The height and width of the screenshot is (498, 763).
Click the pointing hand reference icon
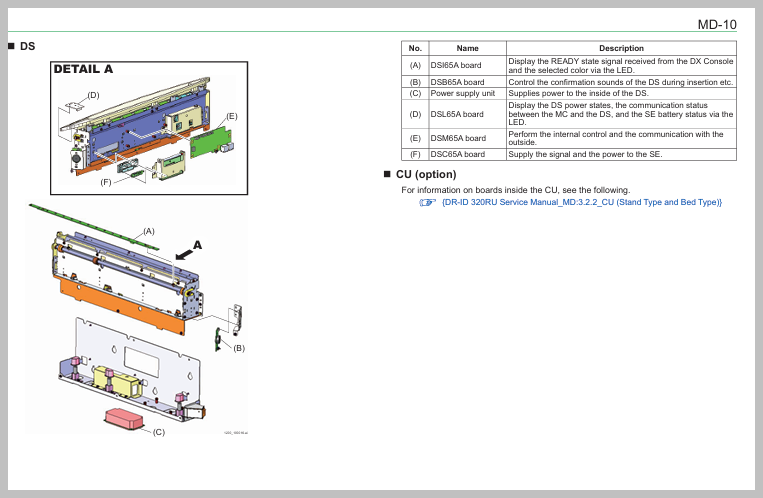click(428, 203)
